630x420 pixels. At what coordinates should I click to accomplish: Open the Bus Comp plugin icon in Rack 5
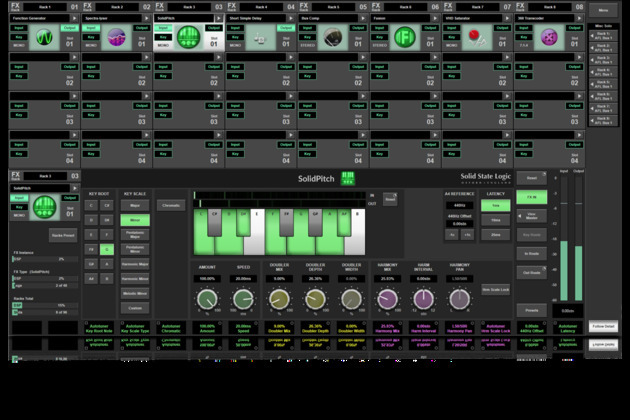tap(333, 37)
